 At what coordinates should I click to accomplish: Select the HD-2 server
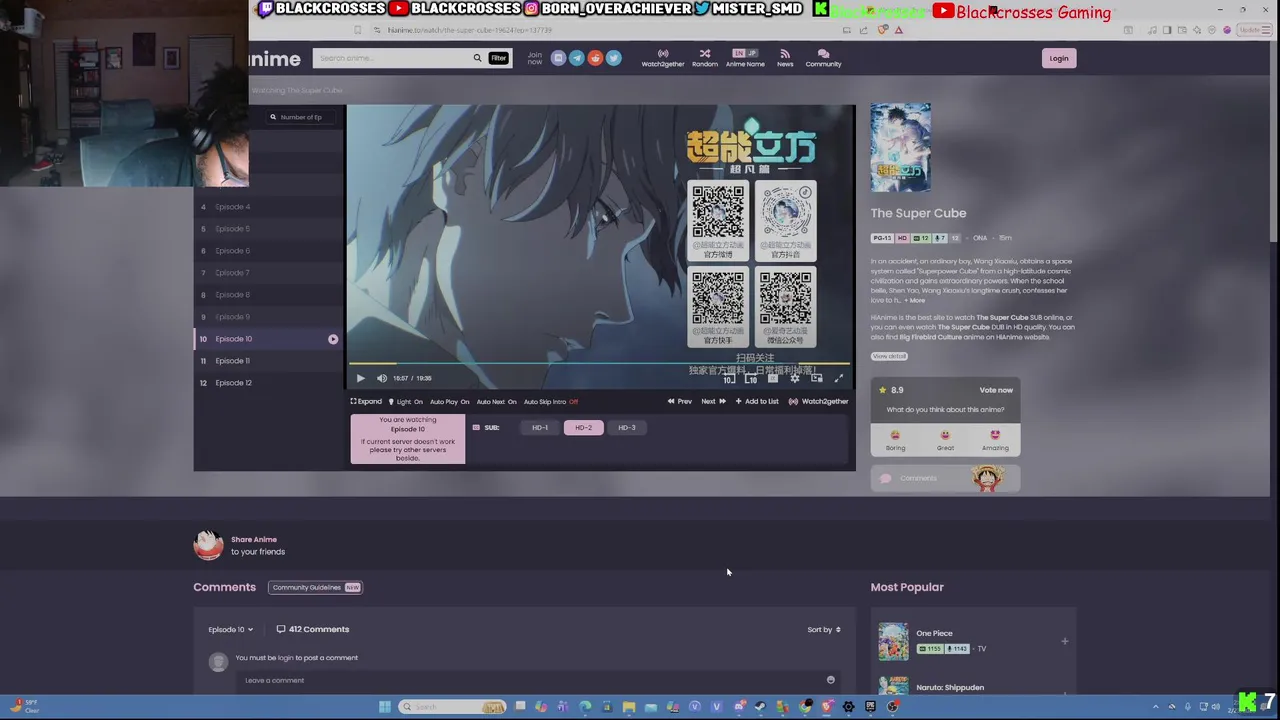[583, 428]
